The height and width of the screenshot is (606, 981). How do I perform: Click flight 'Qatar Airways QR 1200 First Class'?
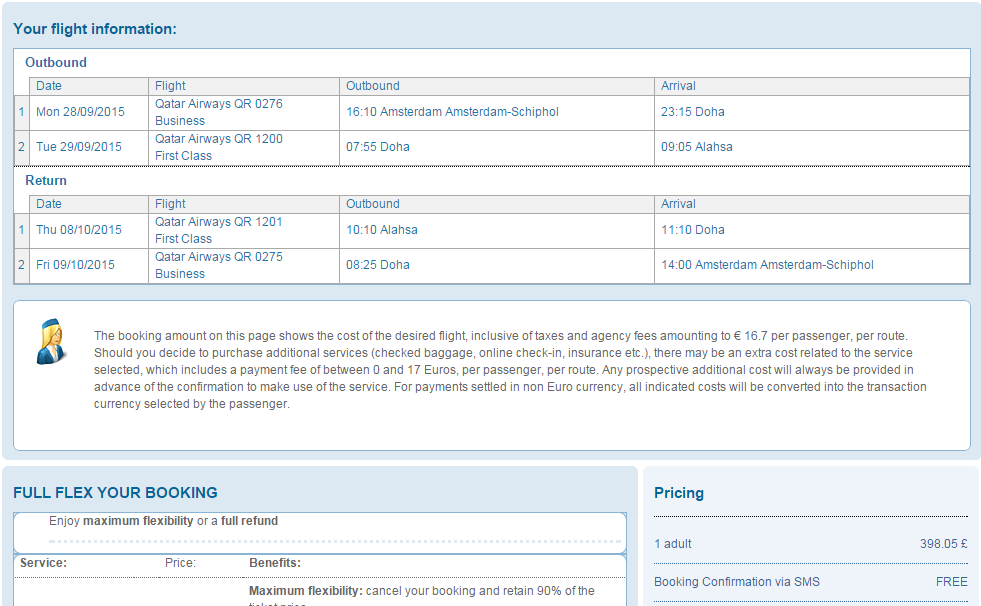[x=219, y=147]
